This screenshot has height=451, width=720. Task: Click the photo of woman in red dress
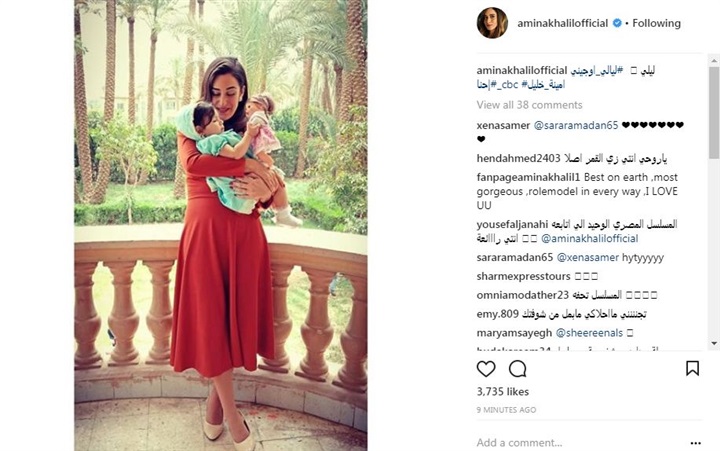tap(221, 225)
